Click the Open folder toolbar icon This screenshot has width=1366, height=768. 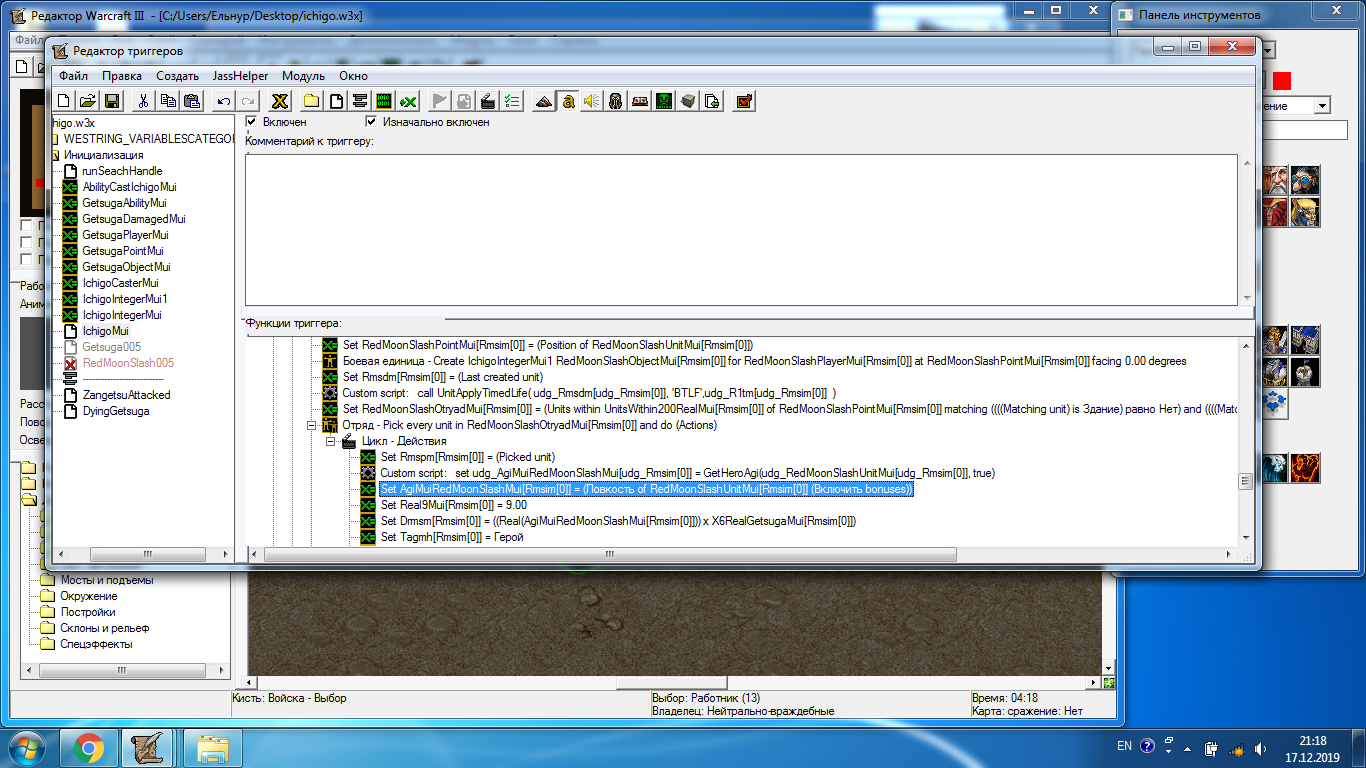click(87, 101)
